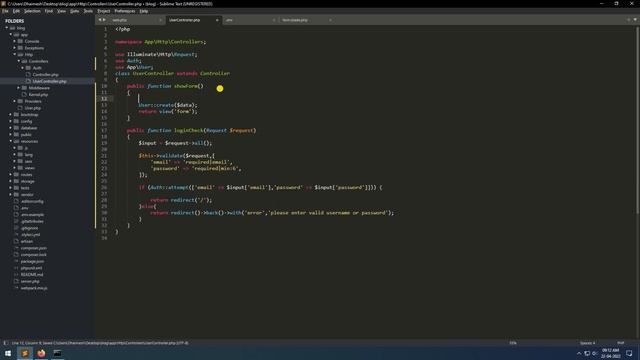The width and height of the screenshot is (640, 360).
Task: Switch to the UserController.php tab
Action: pyautogui.click(x=184, y=20)
